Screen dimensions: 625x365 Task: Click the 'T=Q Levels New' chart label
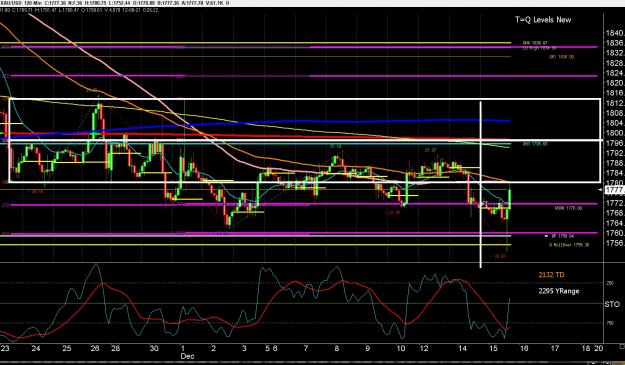tap(543, 20)
